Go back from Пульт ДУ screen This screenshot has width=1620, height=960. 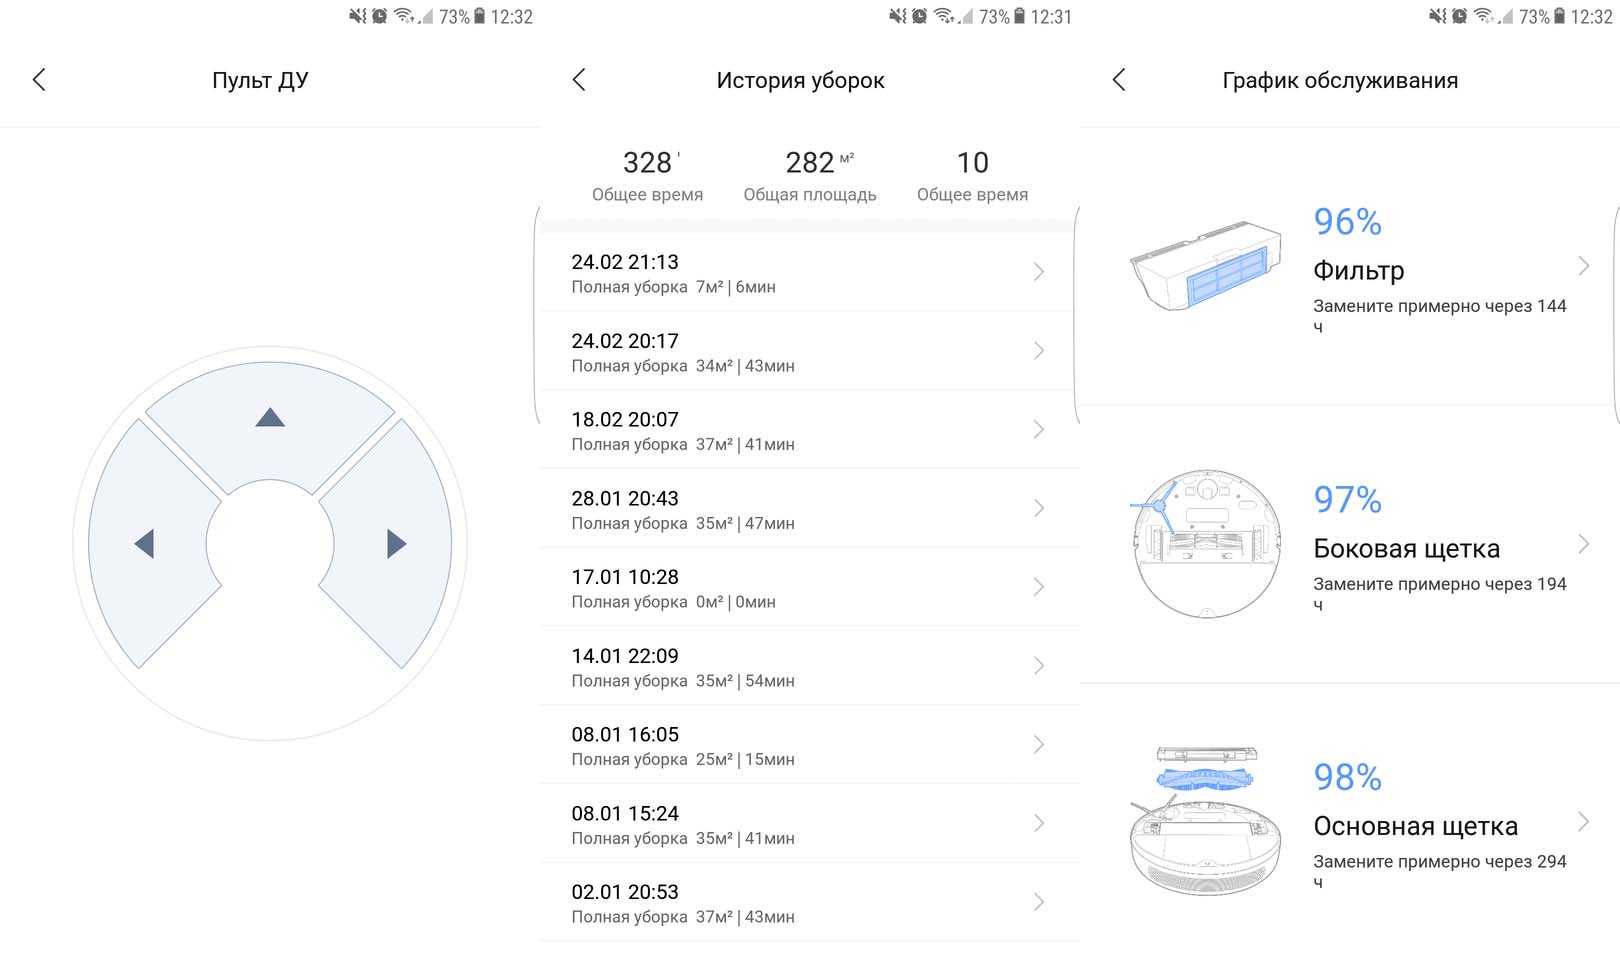39,80
